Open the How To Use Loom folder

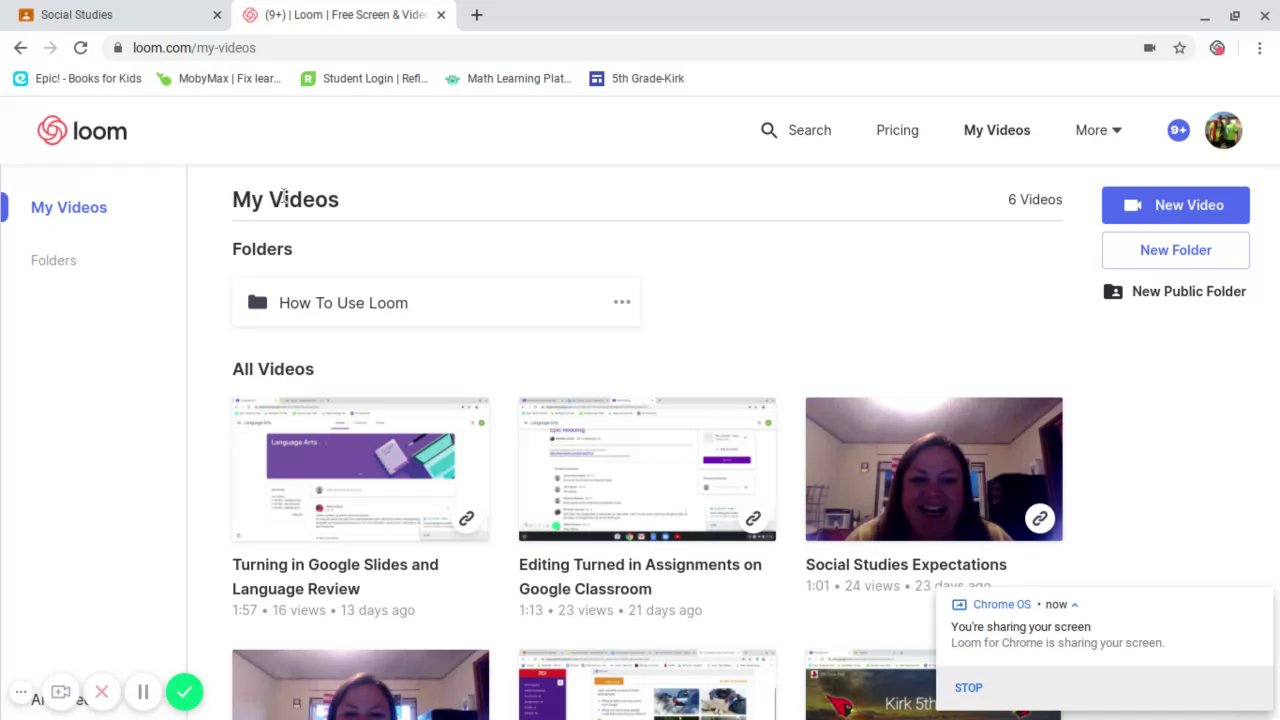coord(436,303)
